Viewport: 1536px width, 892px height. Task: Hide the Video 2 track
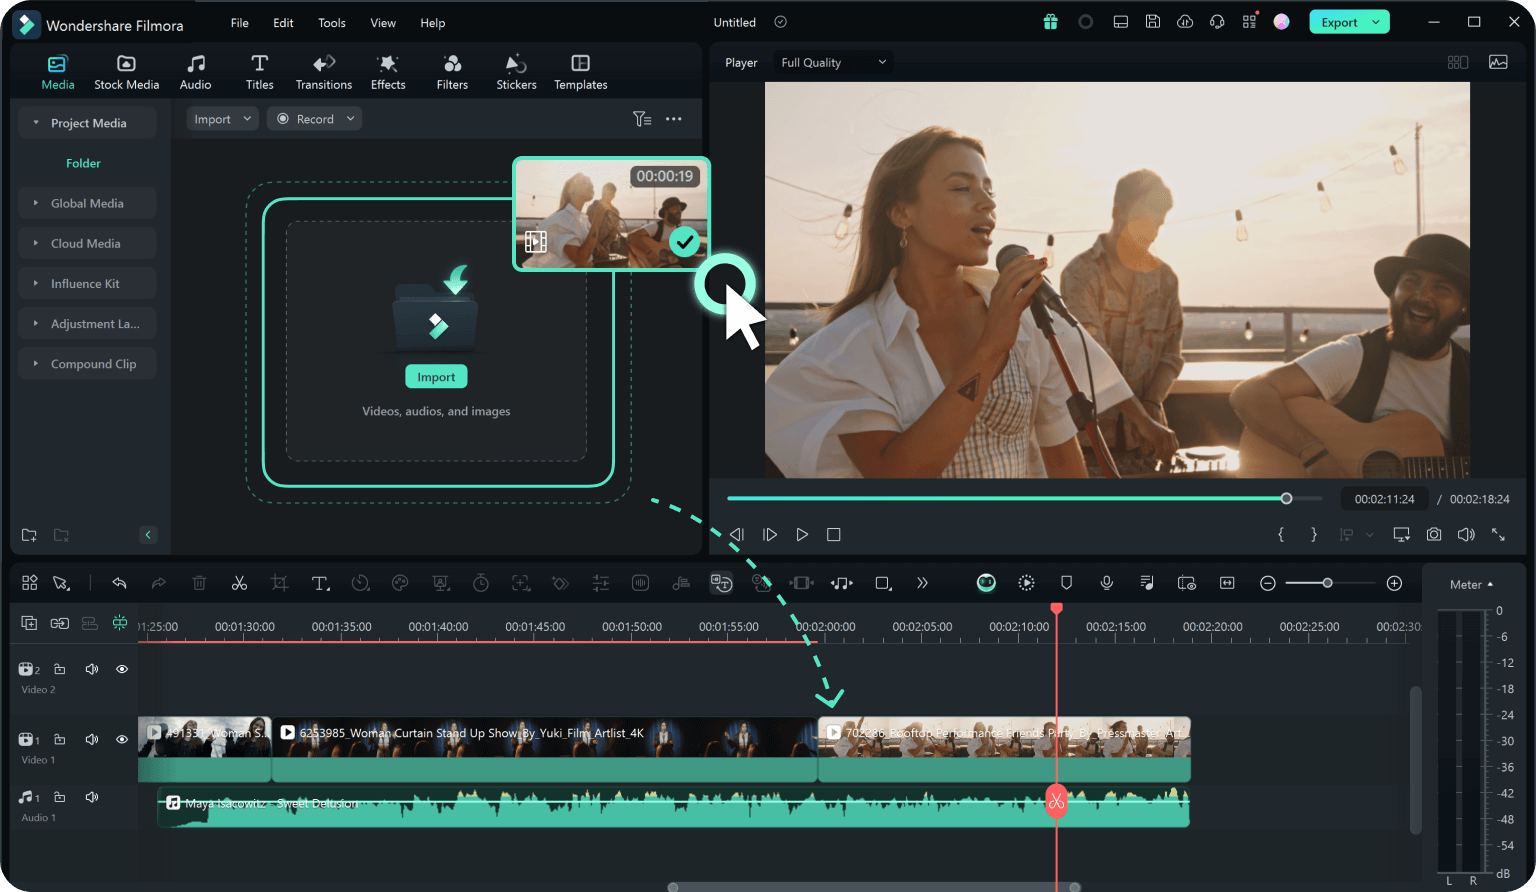122,669
